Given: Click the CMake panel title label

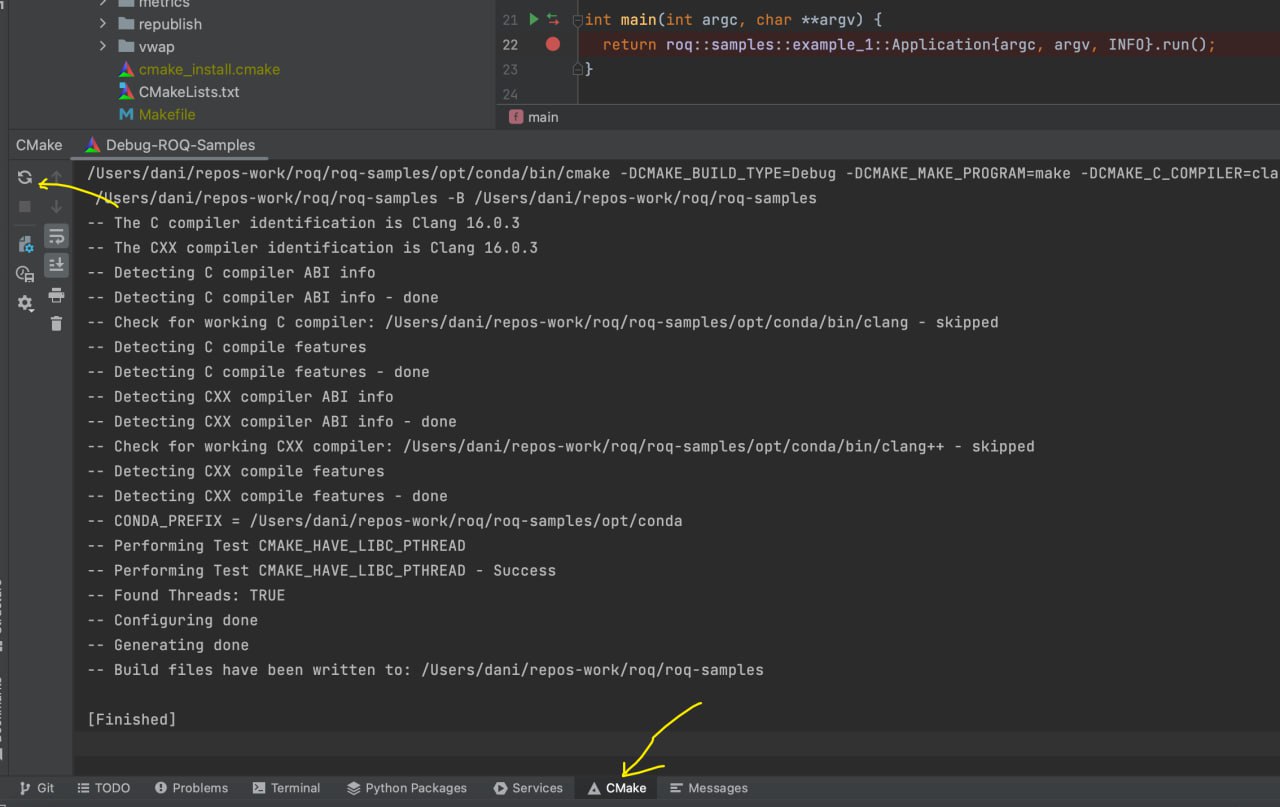Looking at the screenshot, I should tap(39, 145).
